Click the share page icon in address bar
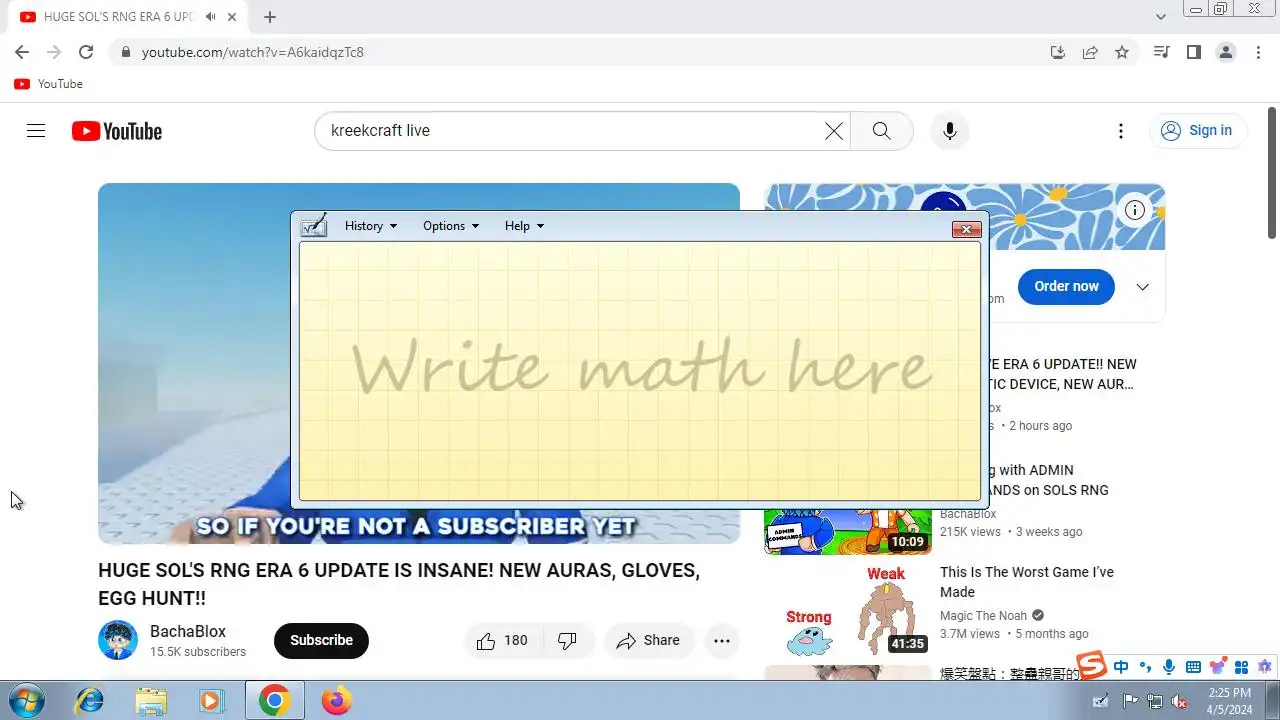Viewport: 1280px width, 720px height. tap(1090, 52)
